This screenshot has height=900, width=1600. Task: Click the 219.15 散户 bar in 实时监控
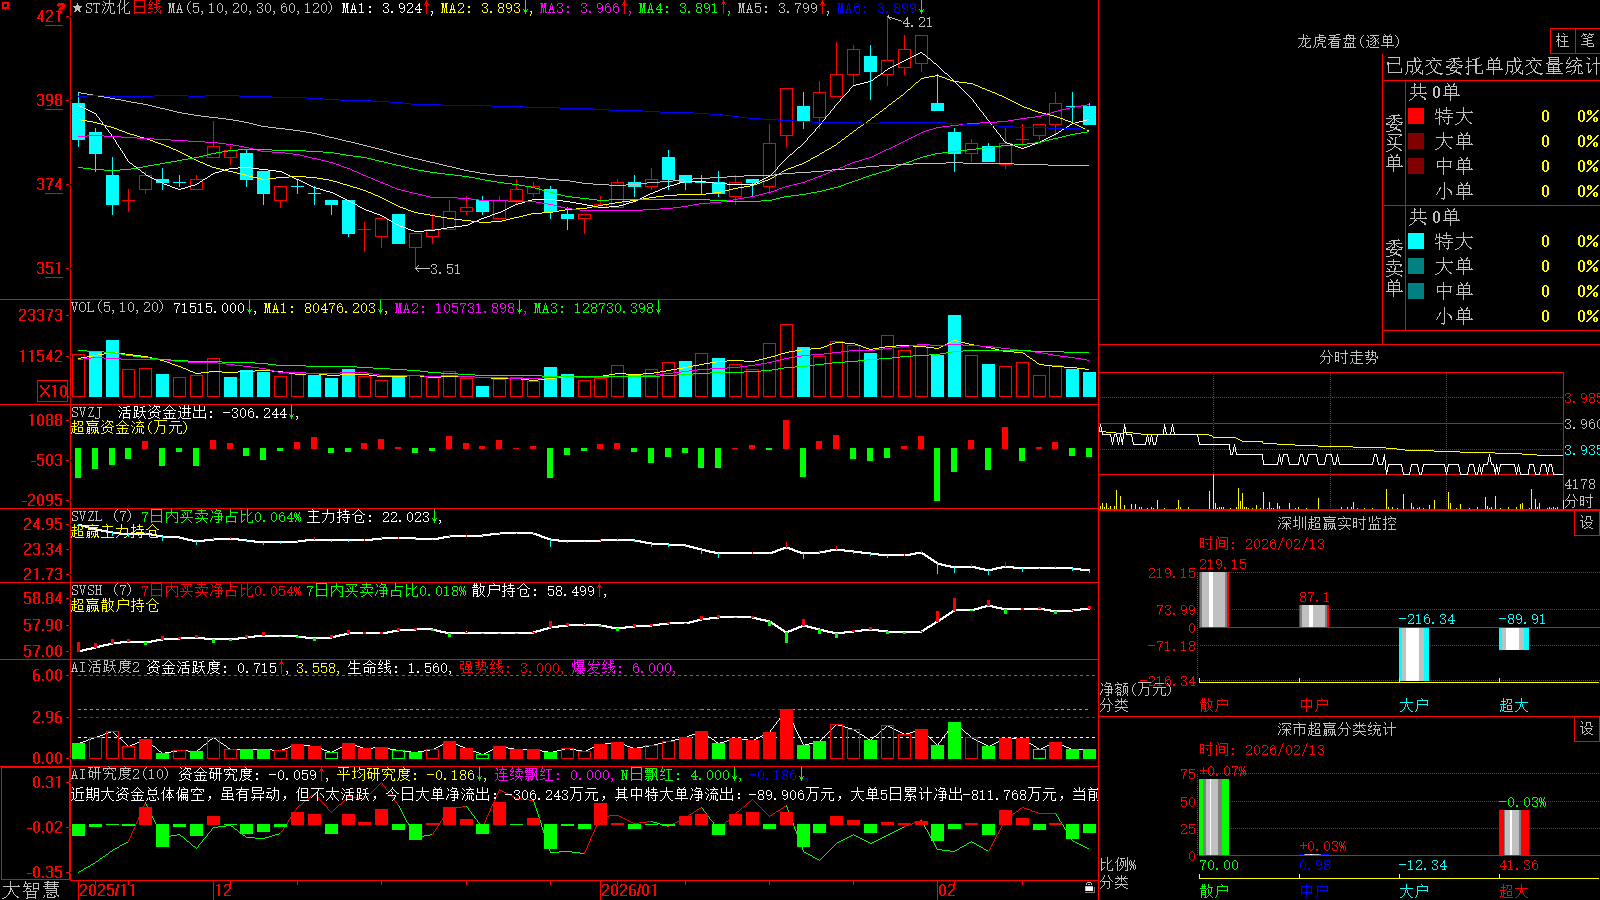(x=1213, y=599)
